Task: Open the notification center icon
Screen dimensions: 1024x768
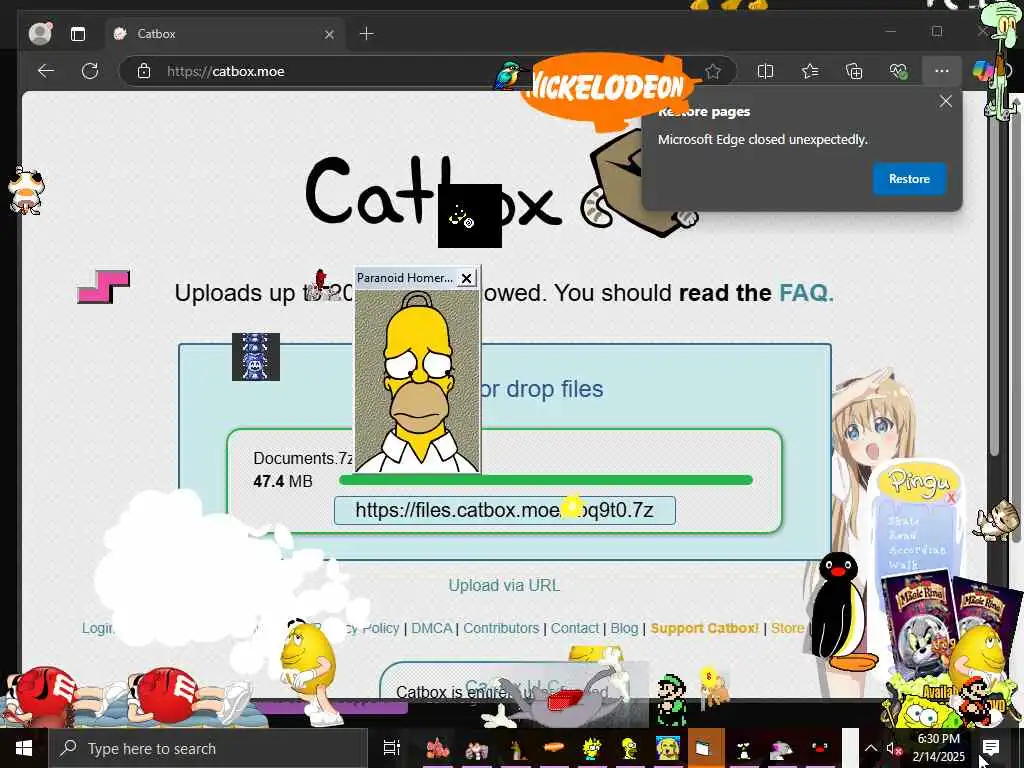Action: [x=990, y=748]
